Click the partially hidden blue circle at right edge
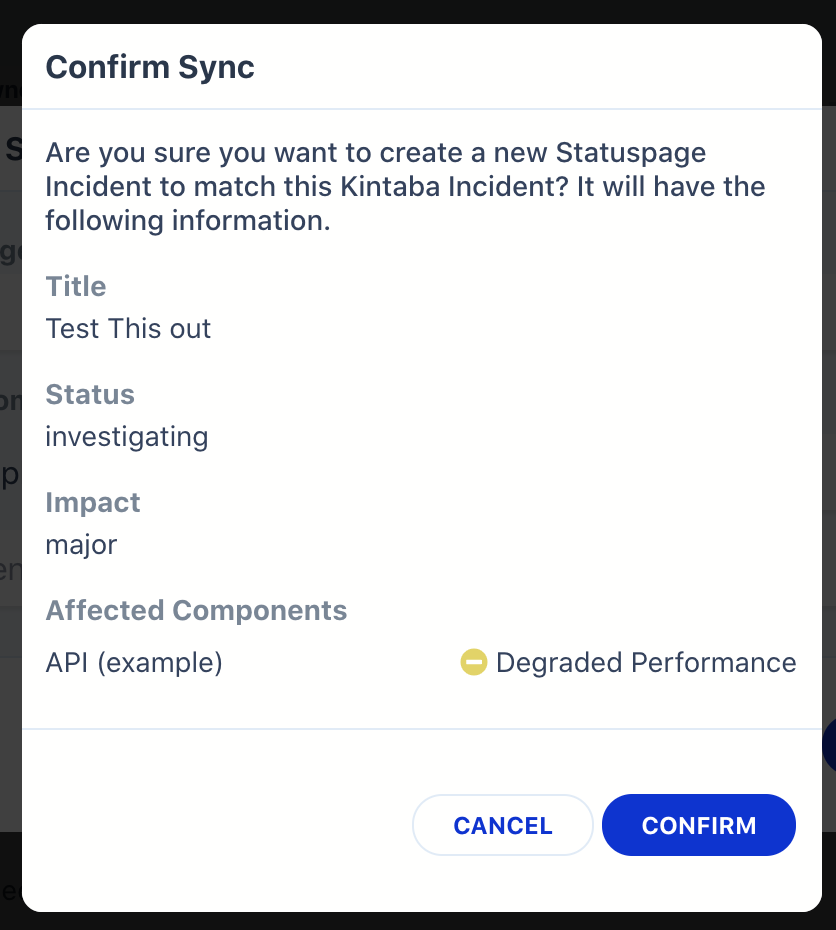This screenshot has width=836, height=930. (x=829, y=746)
